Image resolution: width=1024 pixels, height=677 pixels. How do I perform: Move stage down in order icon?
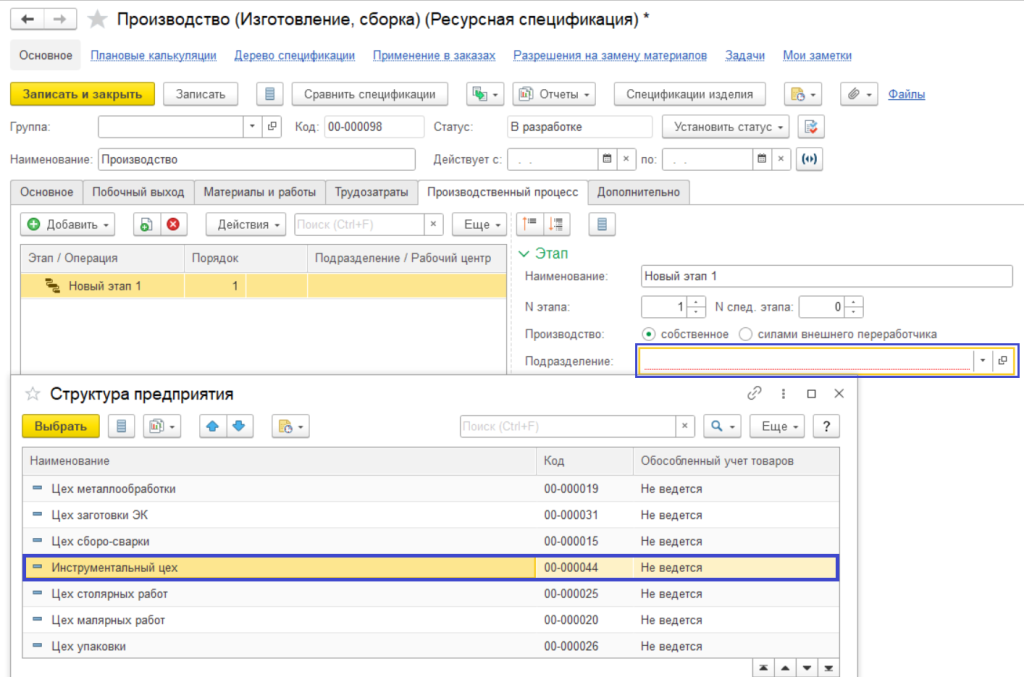(x=556, y=224)
